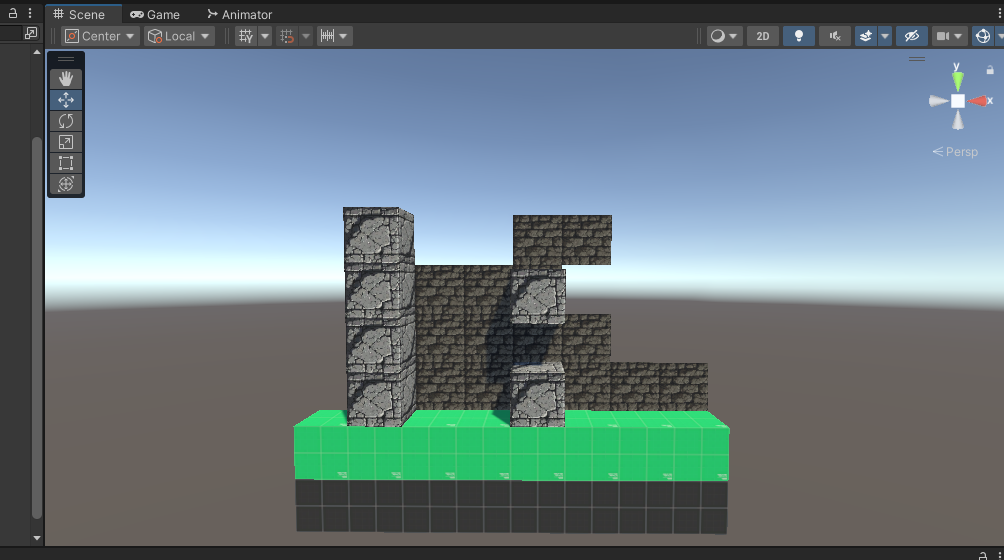Viewport: 1004px width, 560px height.
Task: Select the Rotate tool
Action: (x=66, y=121)
